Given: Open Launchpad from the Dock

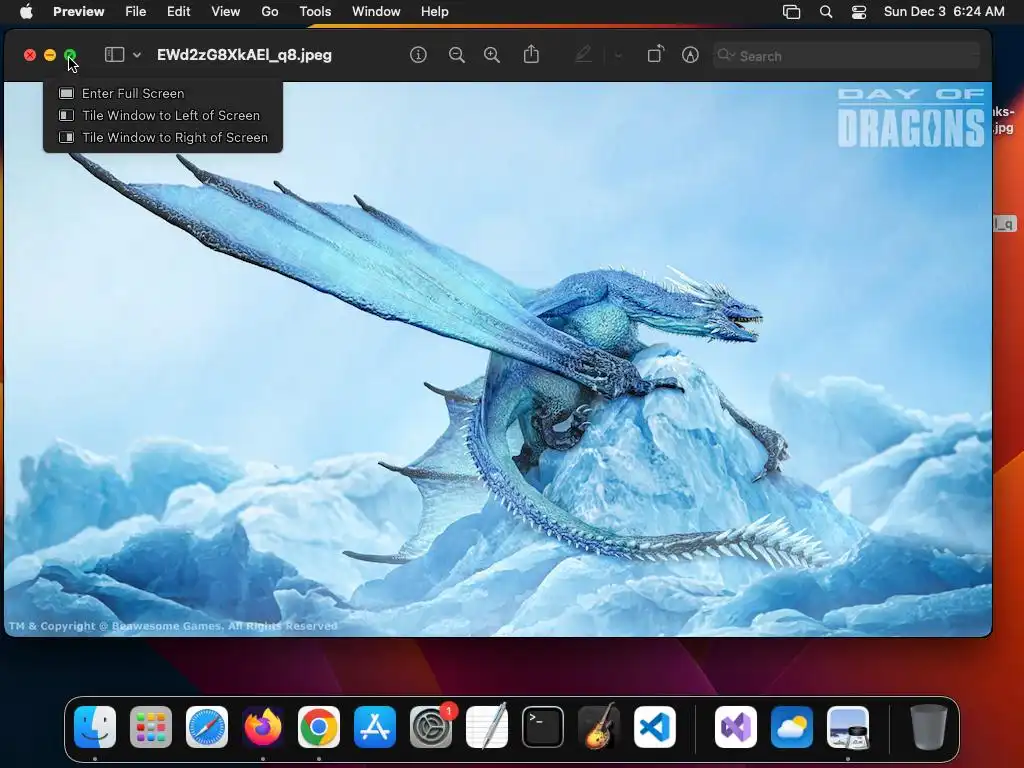Looking at the screenshot, I should pyautogui.click(x=151, y=727).
